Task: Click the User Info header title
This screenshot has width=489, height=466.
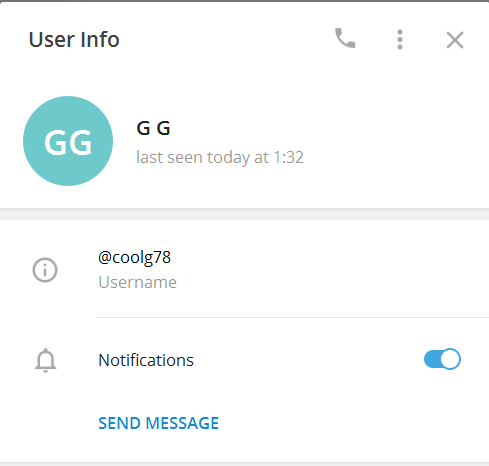Action: coord(74,40)
